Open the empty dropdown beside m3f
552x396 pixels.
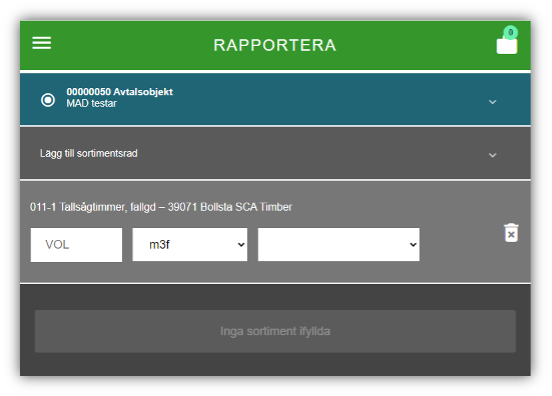point(339,245)
